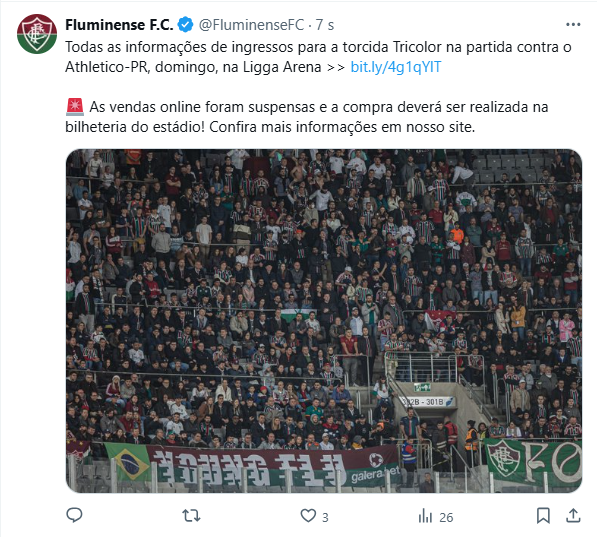
Task: Expand the three-dot more options menu
Action: [x=573, y=25]
